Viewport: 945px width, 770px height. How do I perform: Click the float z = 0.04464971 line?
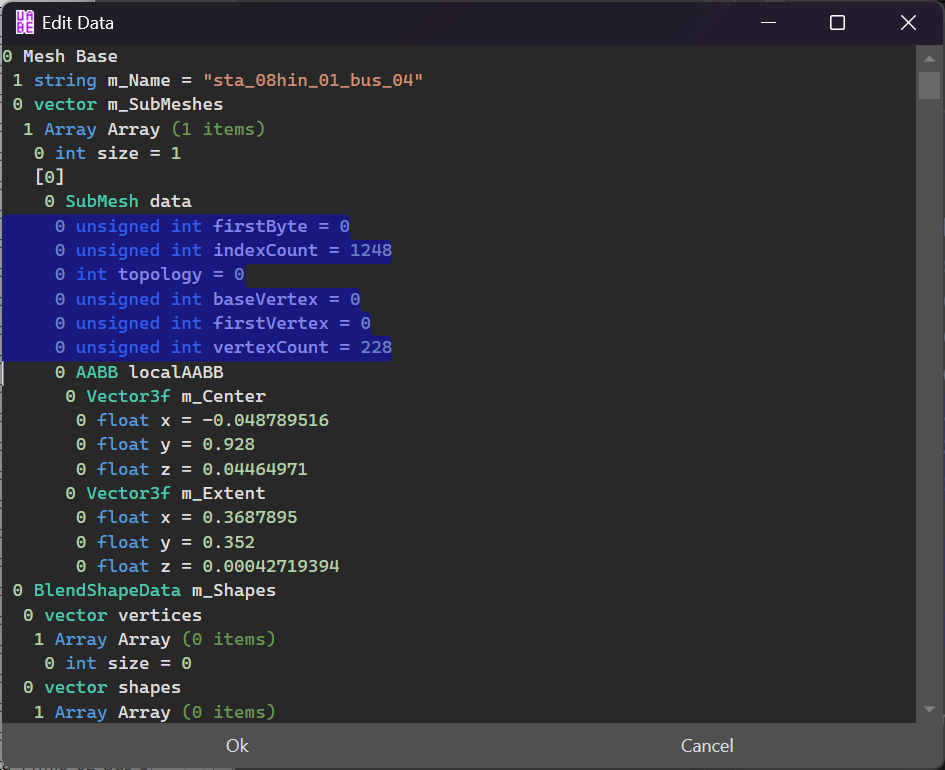[x=192, y=469]
